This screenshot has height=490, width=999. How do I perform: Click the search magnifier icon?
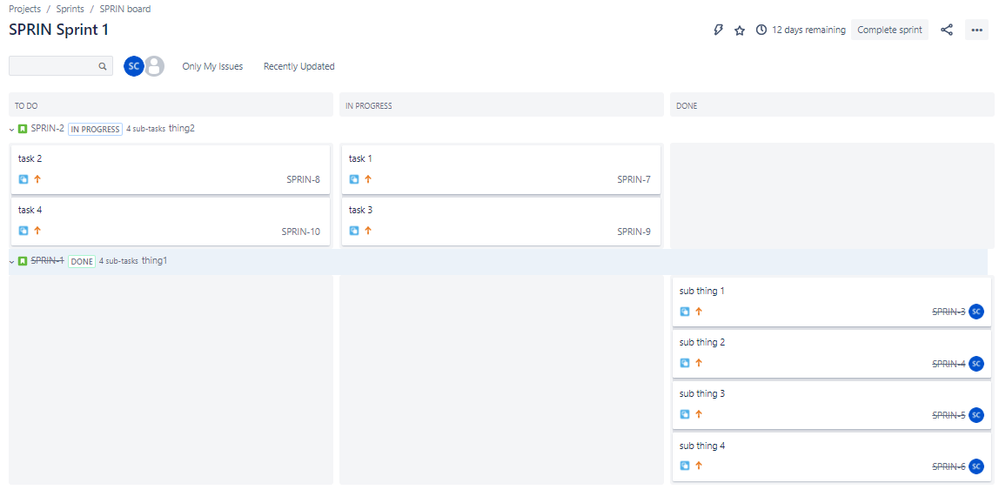102,66
